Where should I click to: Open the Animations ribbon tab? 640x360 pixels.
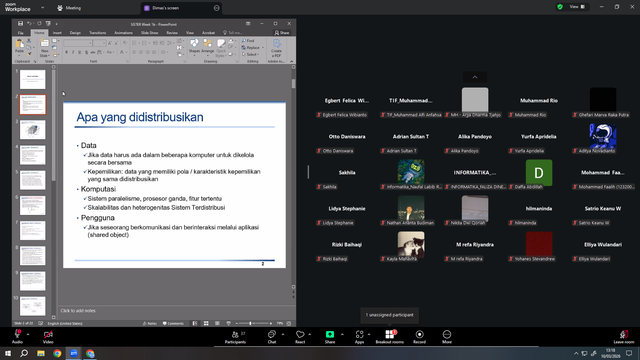(123, 33)
